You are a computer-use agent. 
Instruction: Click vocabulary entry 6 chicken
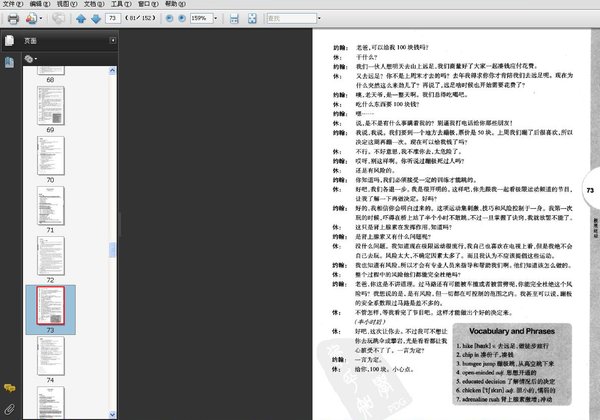point(505,390)
